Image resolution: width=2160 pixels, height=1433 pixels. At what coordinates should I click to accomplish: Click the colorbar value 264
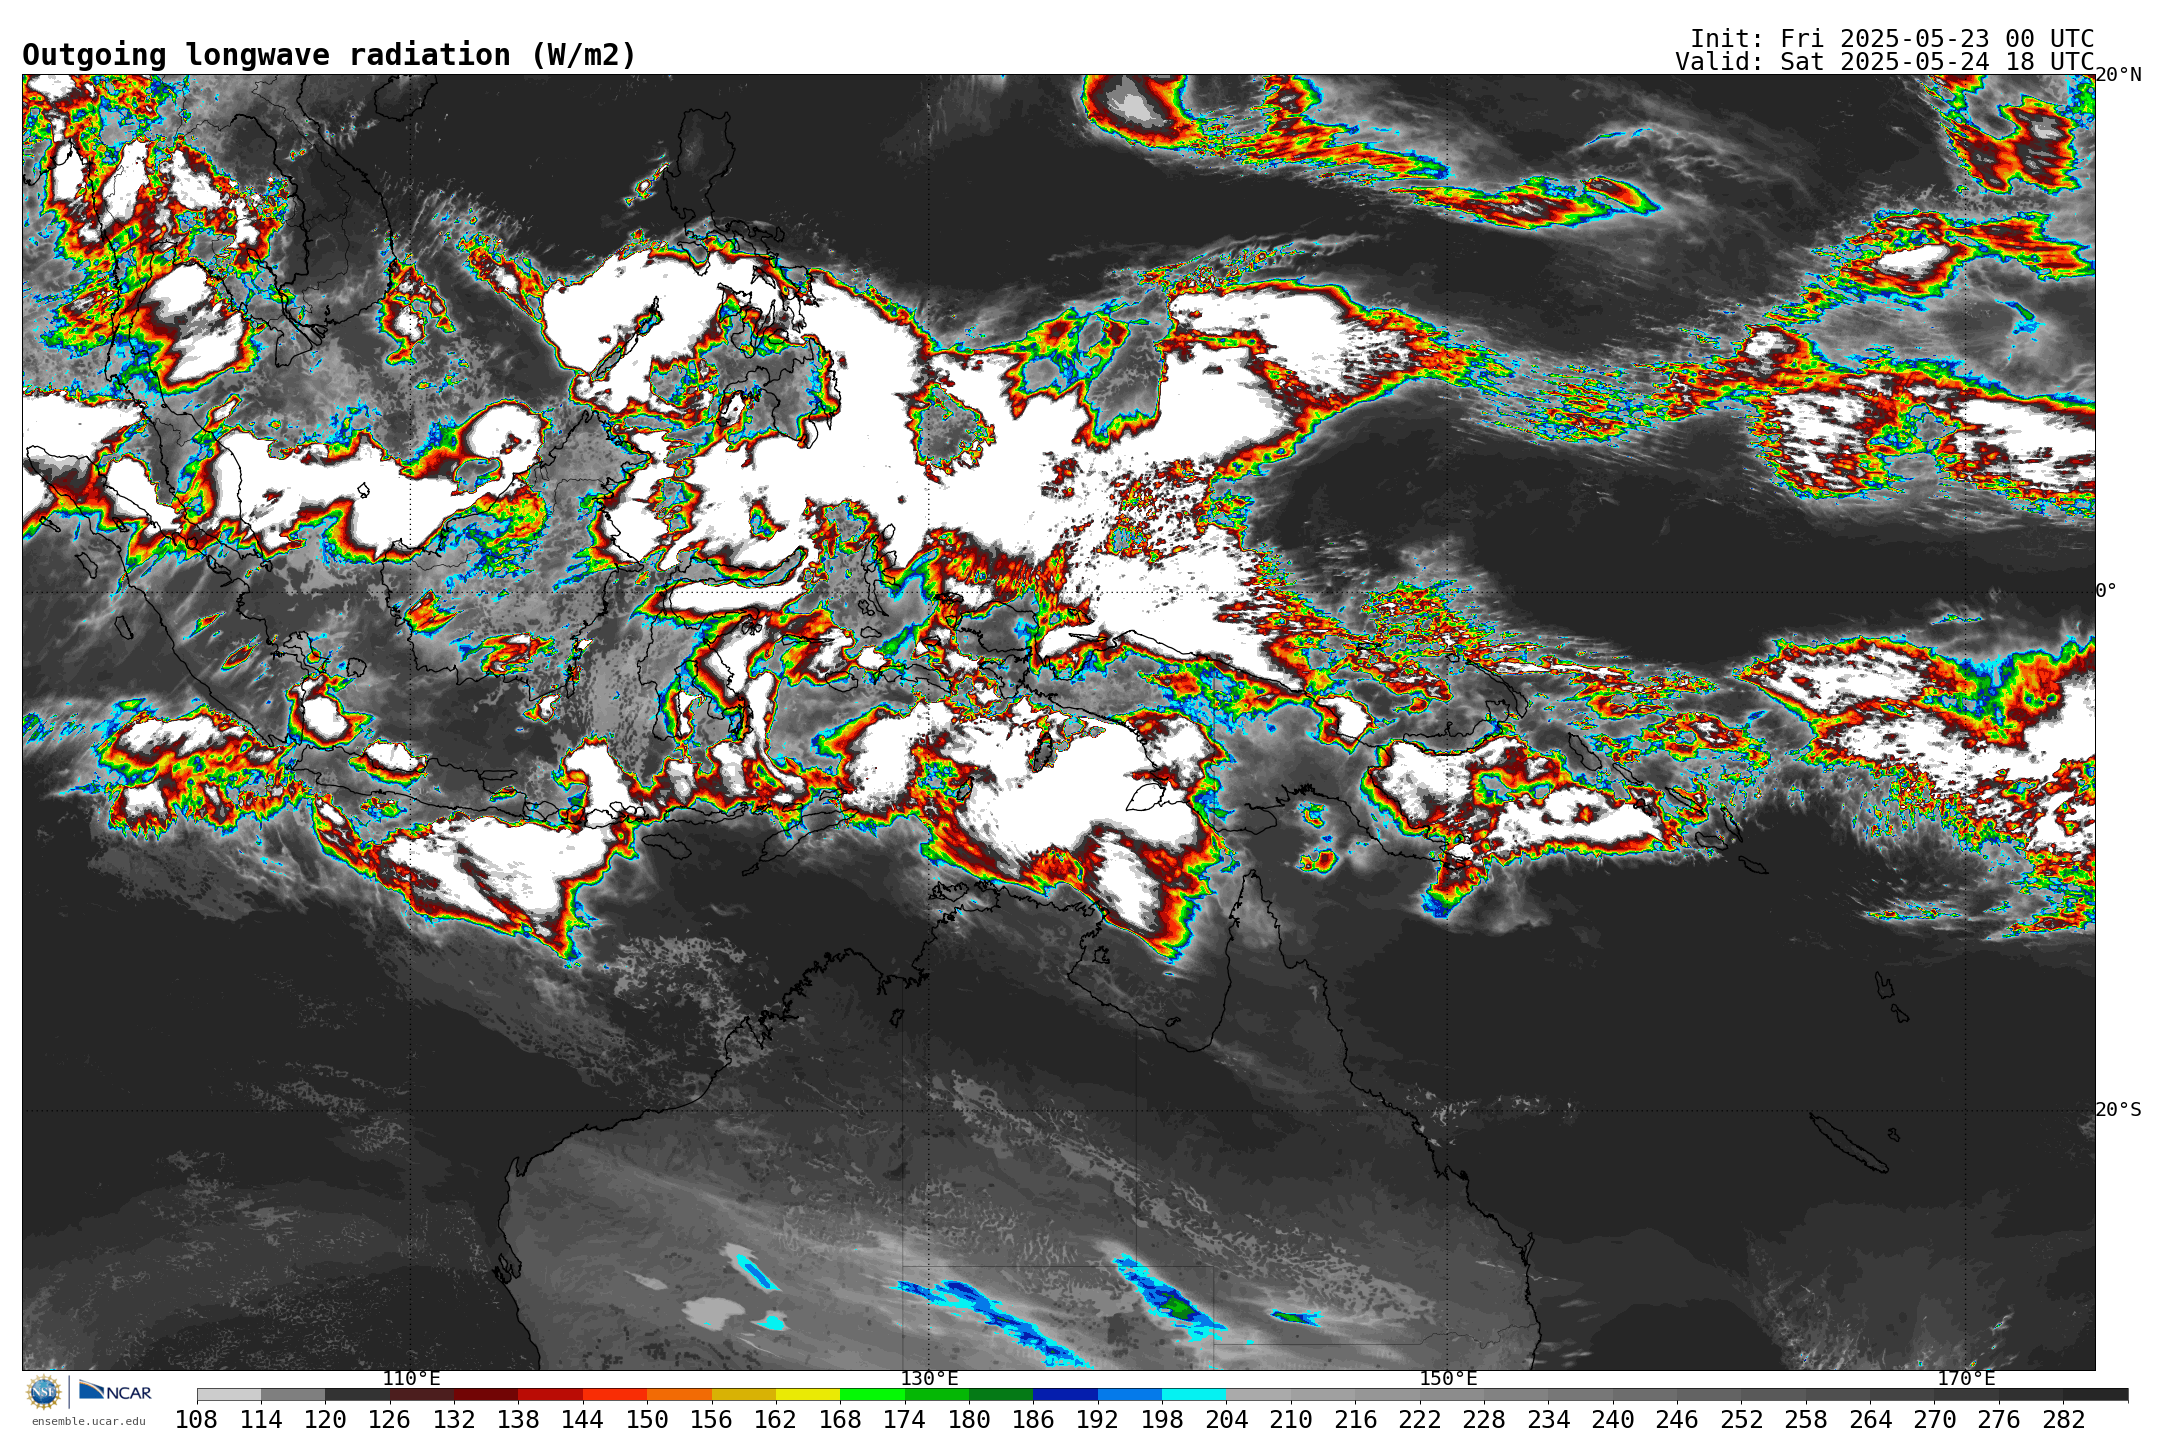tap(1870, 1419)
